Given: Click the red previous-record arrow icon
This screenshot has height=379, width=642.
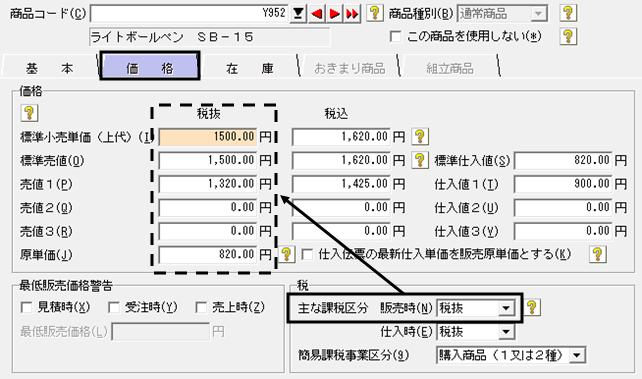Looking at the screenshot, I should point(316,14).
